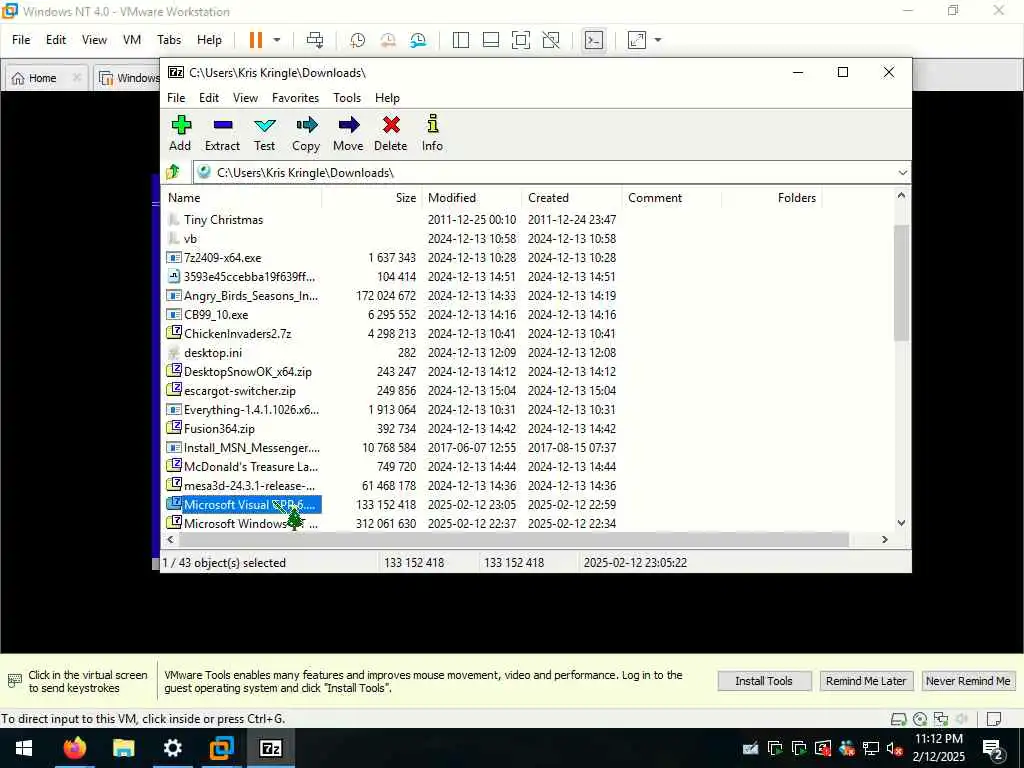Open the 7-Zip Help menu
The image size is (1024, 768).
387,97
